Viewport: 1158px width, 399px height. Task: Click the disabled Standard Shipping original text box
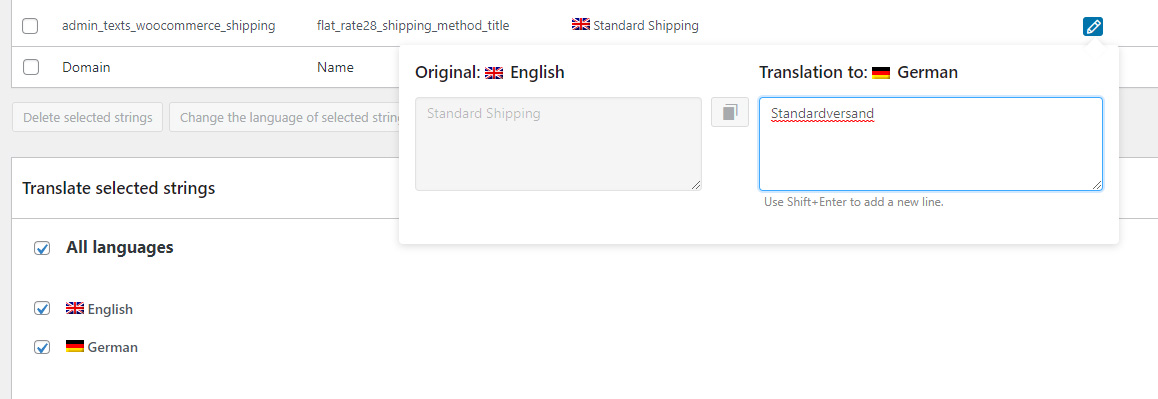tap(558, 144)
